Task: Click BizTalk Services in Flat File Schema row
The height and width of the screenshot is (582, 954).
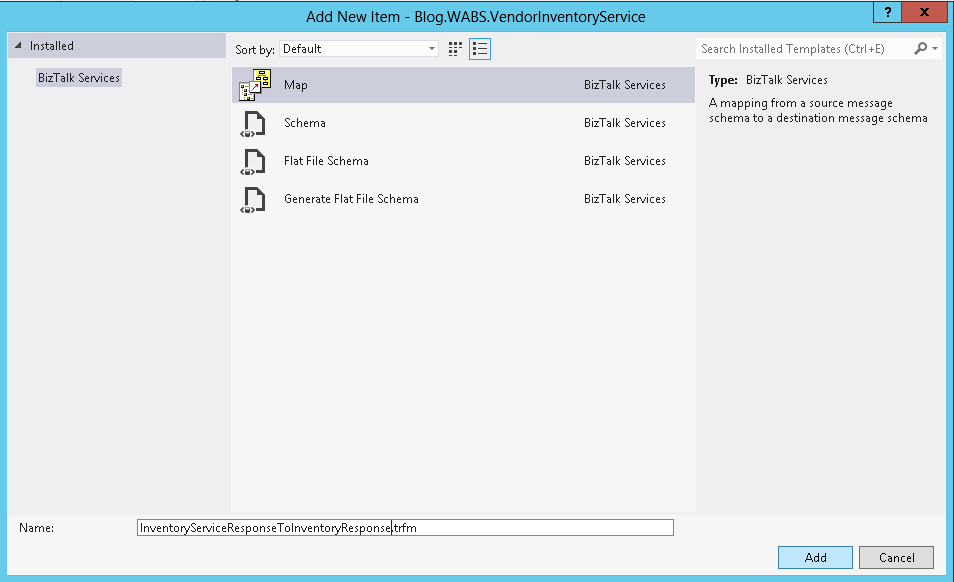Action: point(625,161)
